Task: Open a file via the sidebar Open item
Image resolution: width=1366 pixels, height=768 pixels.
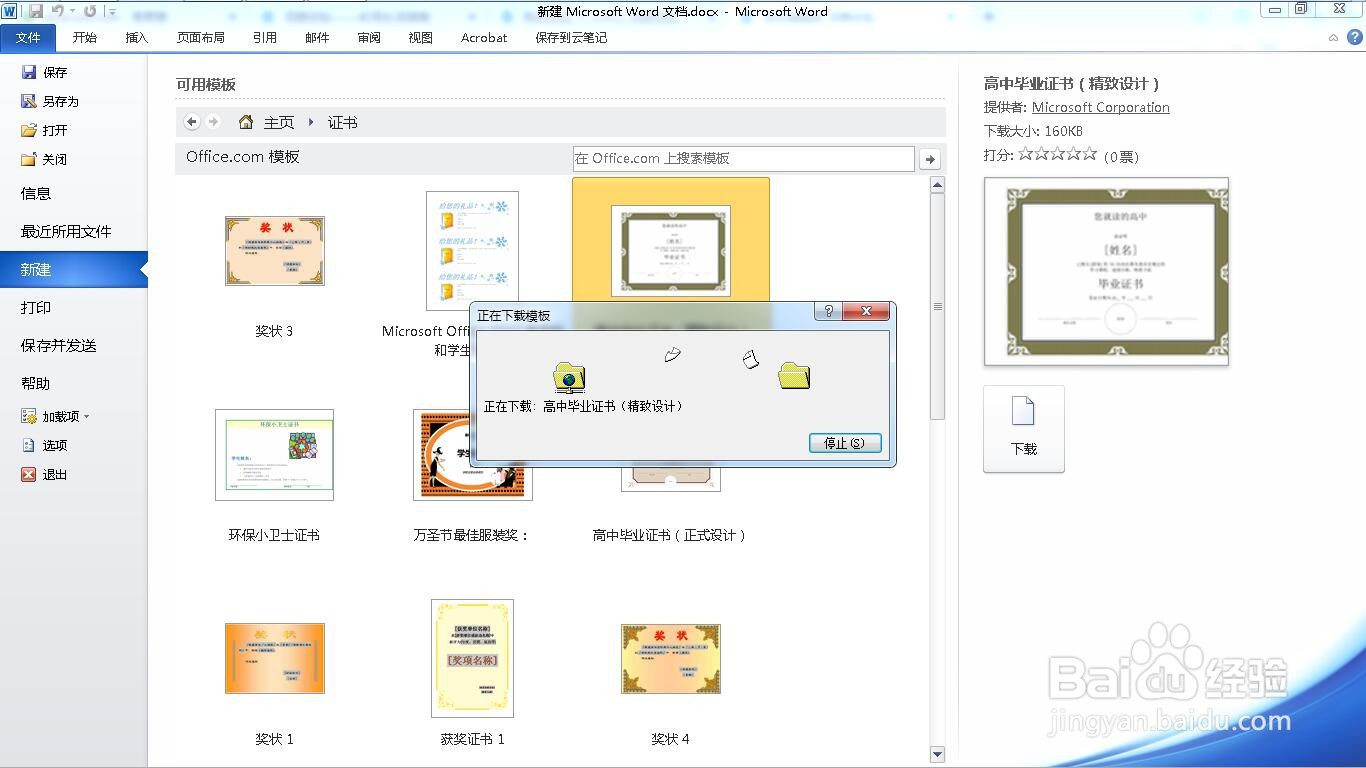Action: point(45,130)
